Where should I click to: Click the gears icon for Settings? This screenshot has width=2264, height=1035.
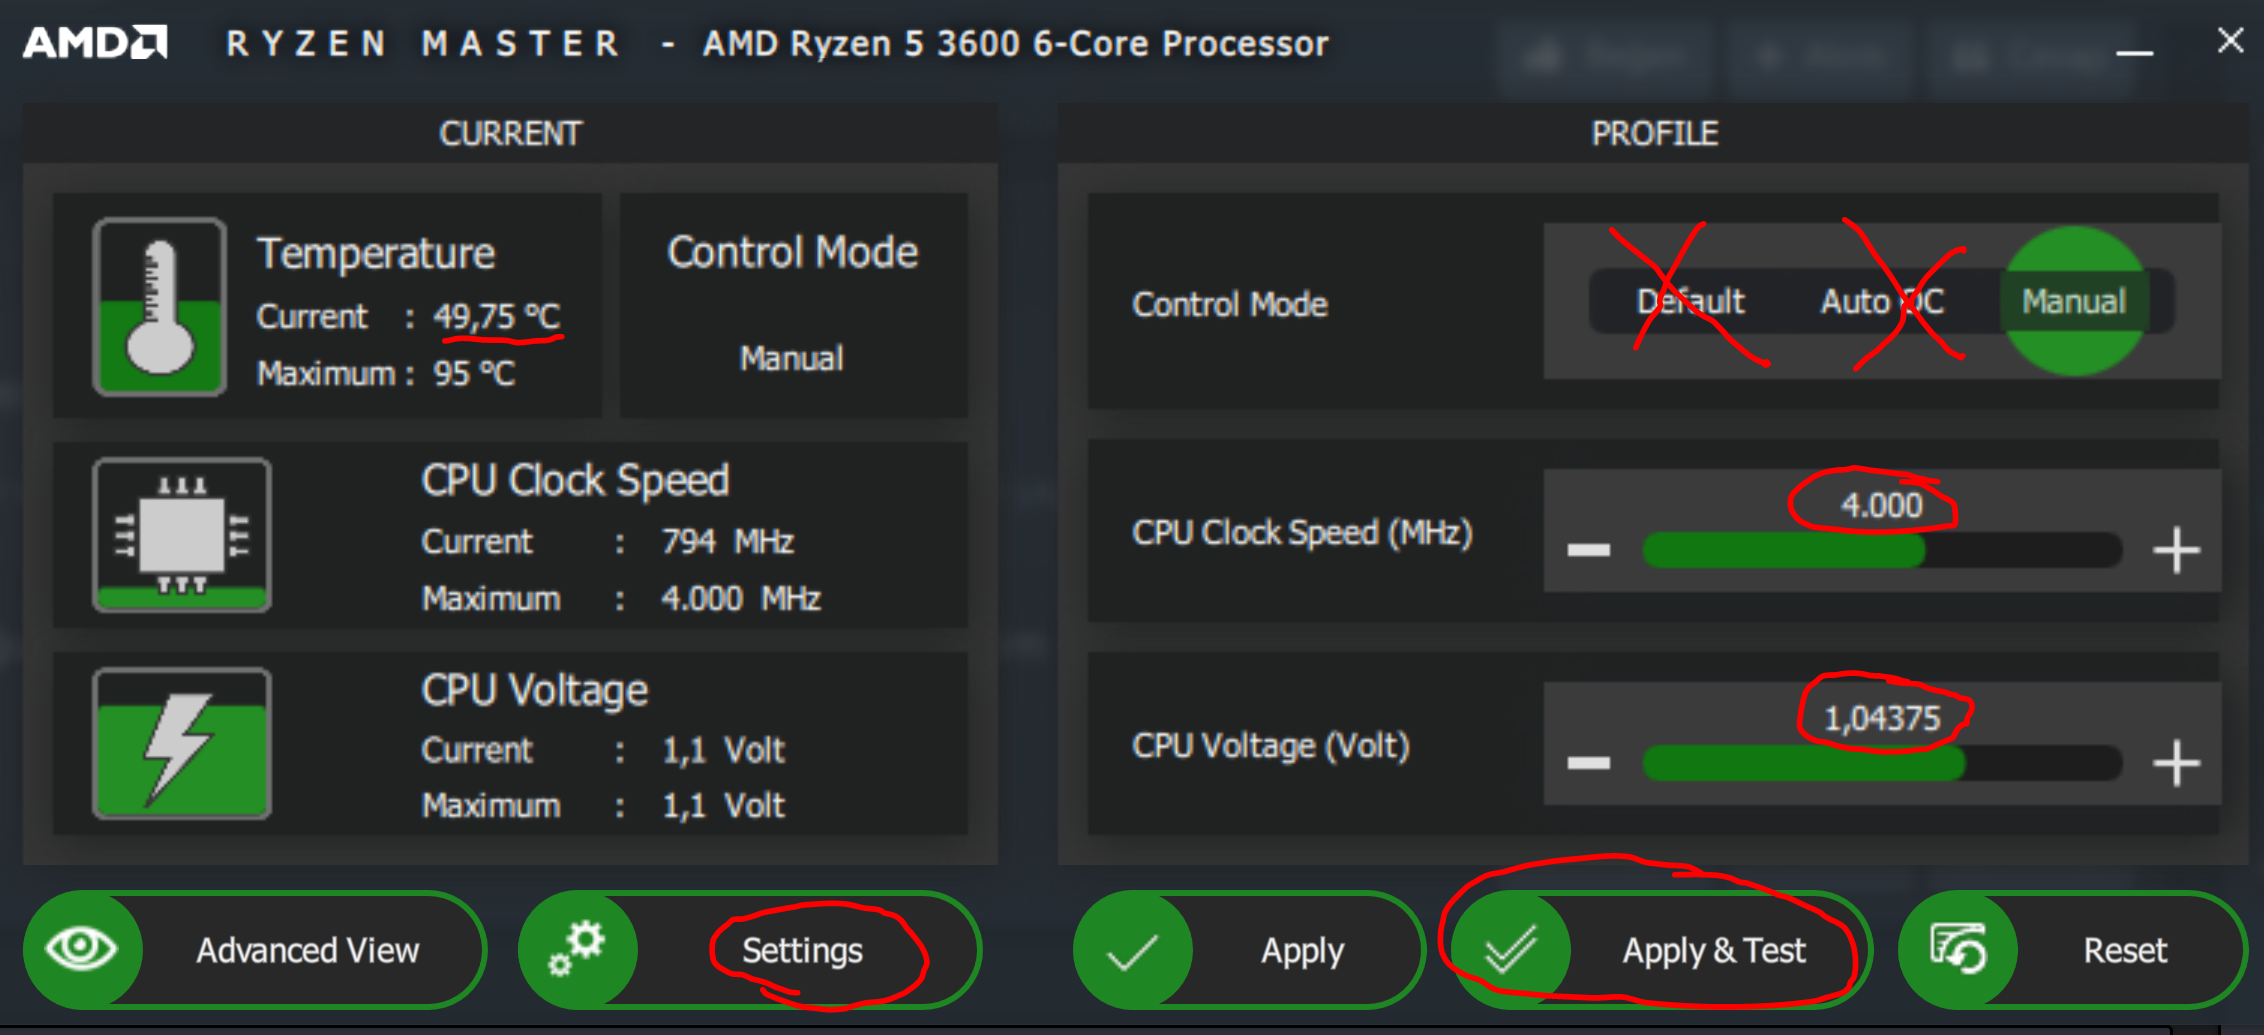577,949
